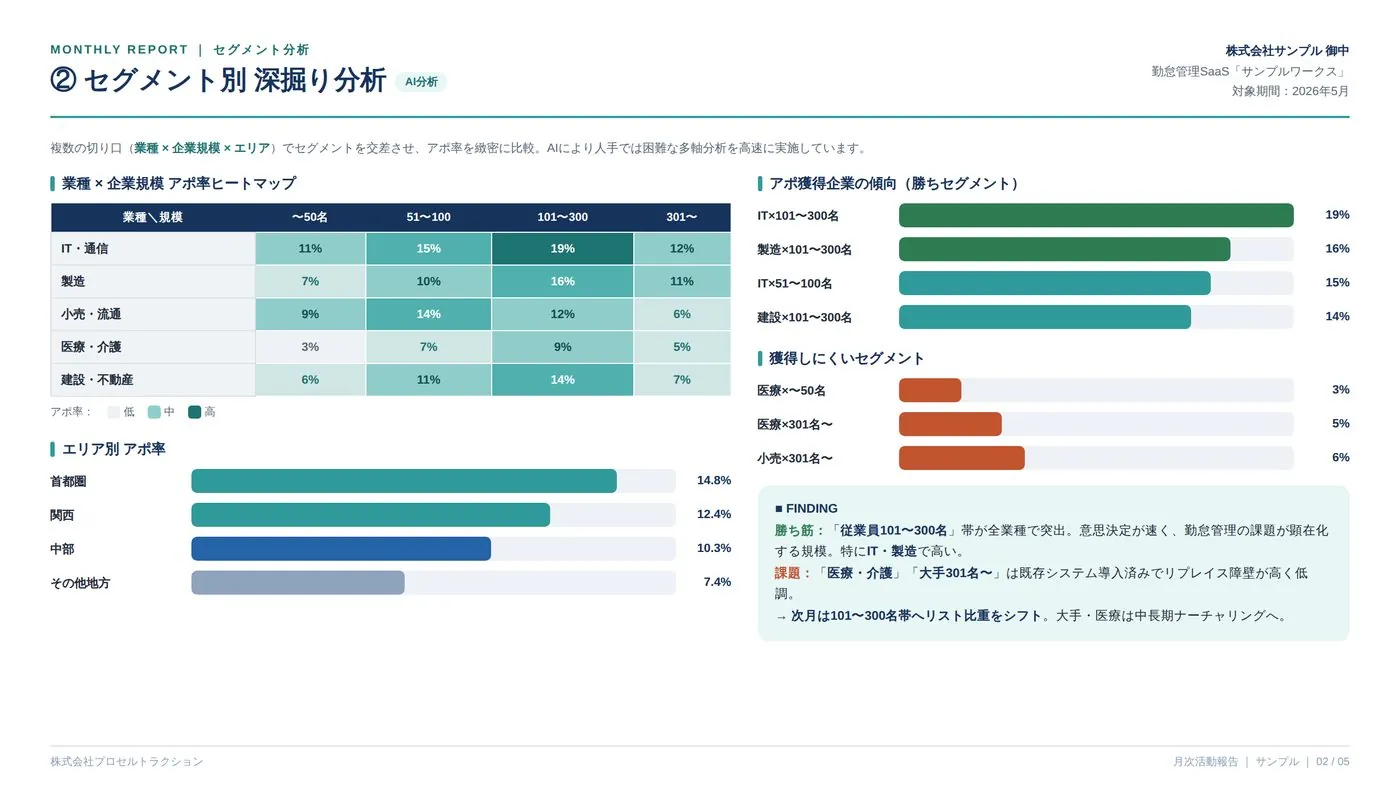
Task: Click the 勝ち筋 green label
Action: (x=800, y=531)
